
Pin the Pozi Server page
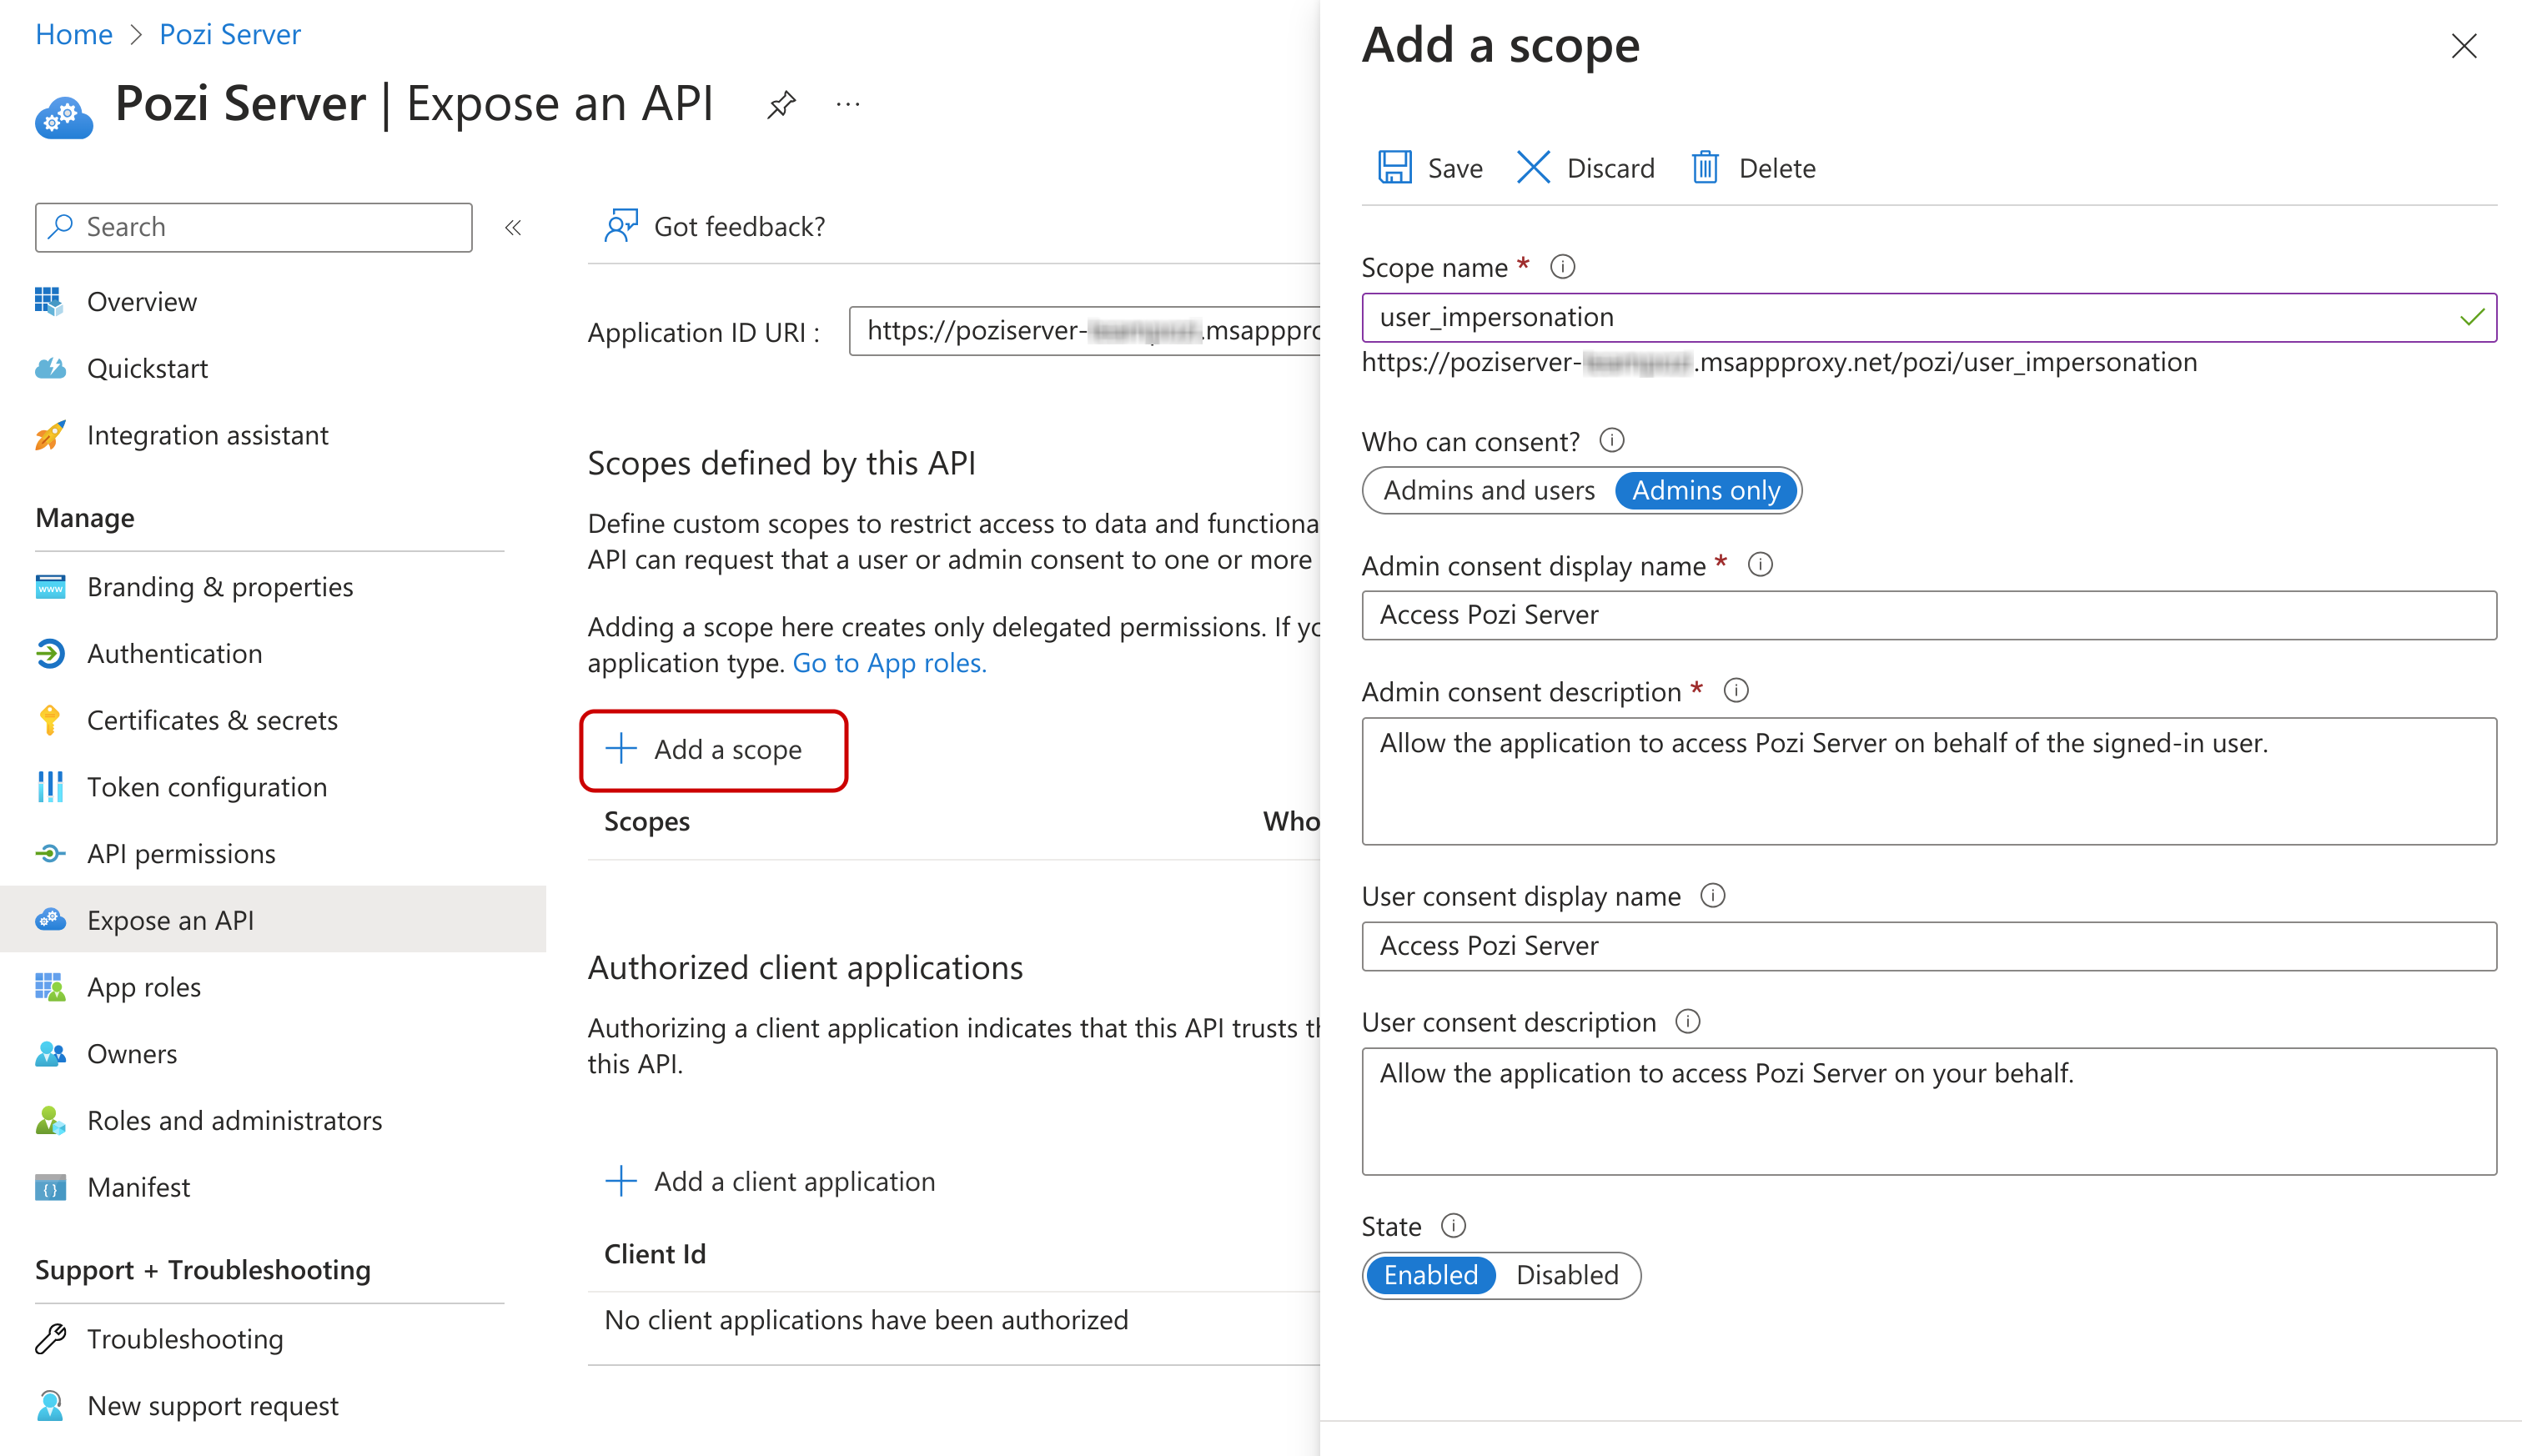click(781, 104)
